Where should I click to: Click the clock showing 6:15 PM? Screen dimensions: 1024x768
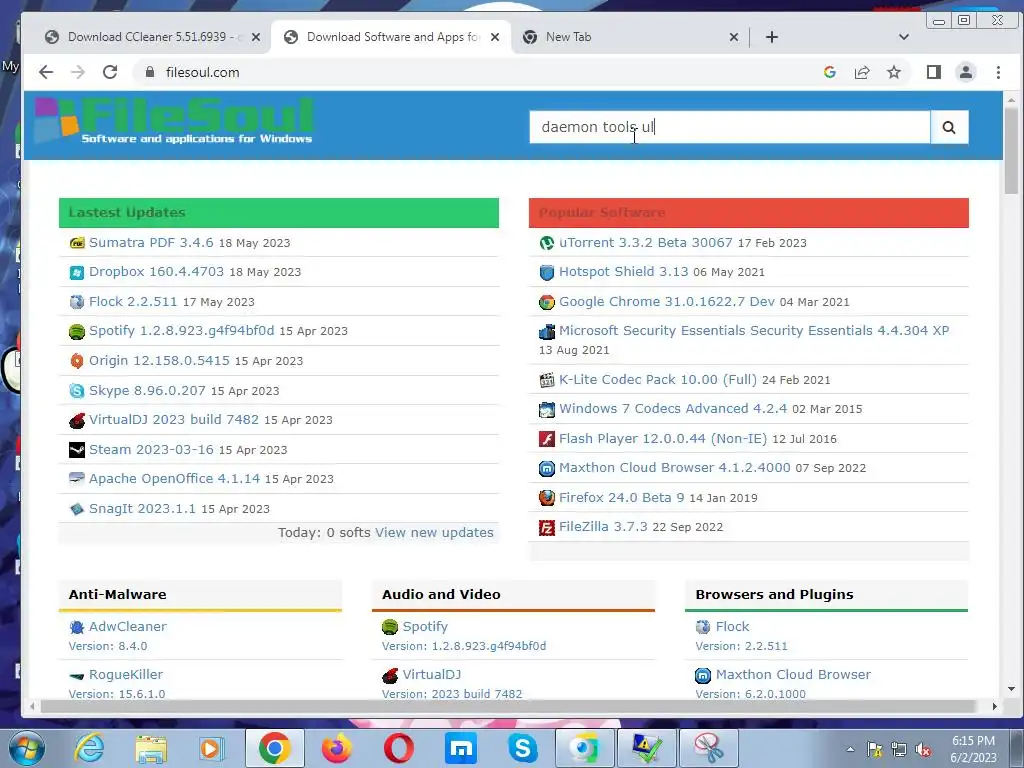(973, 749)
